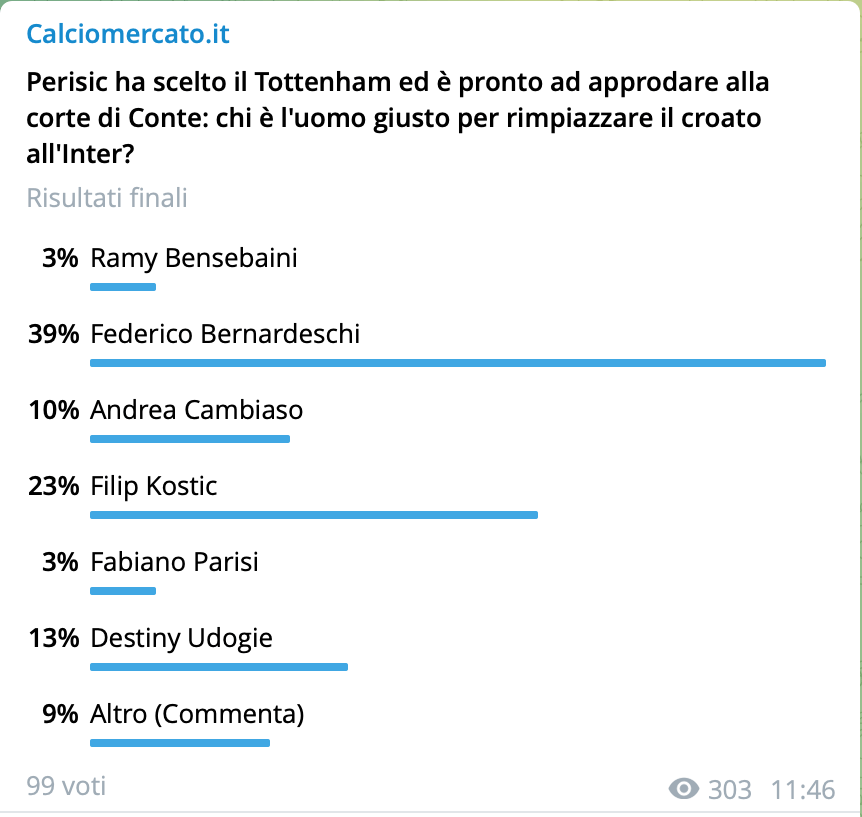The height and width of the screenshot is (817, 862).
Task: Click the views eye icon
Action: pyautogui.click(x=684, y=789)
